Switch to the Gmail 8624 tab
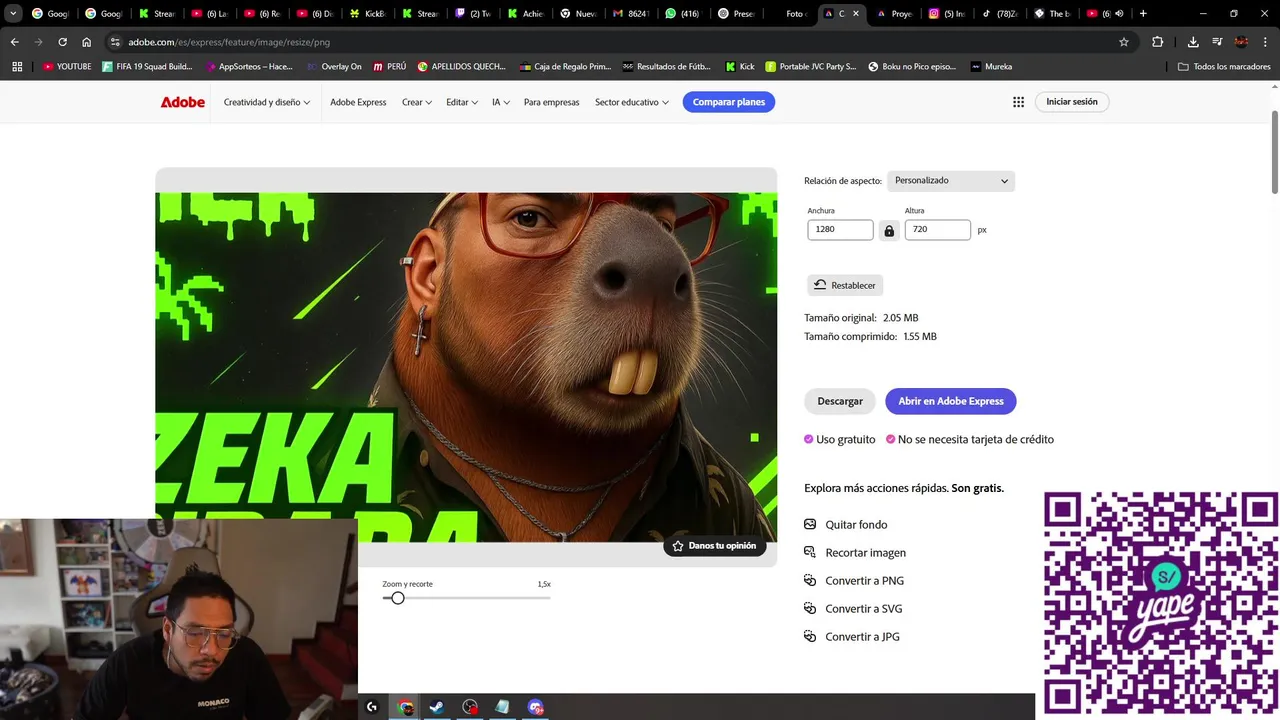 [631, 14]
